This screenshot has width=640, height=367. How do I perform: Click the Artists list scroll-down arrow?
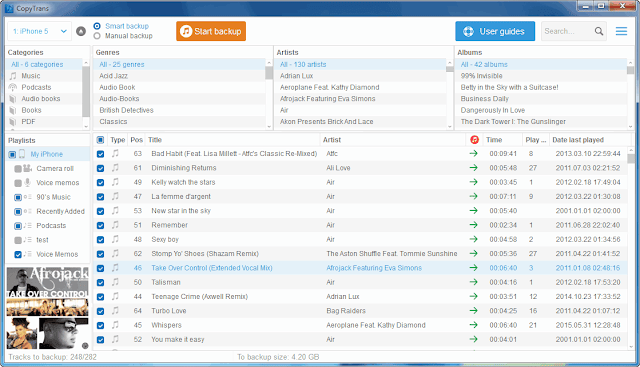pos(450,126)
